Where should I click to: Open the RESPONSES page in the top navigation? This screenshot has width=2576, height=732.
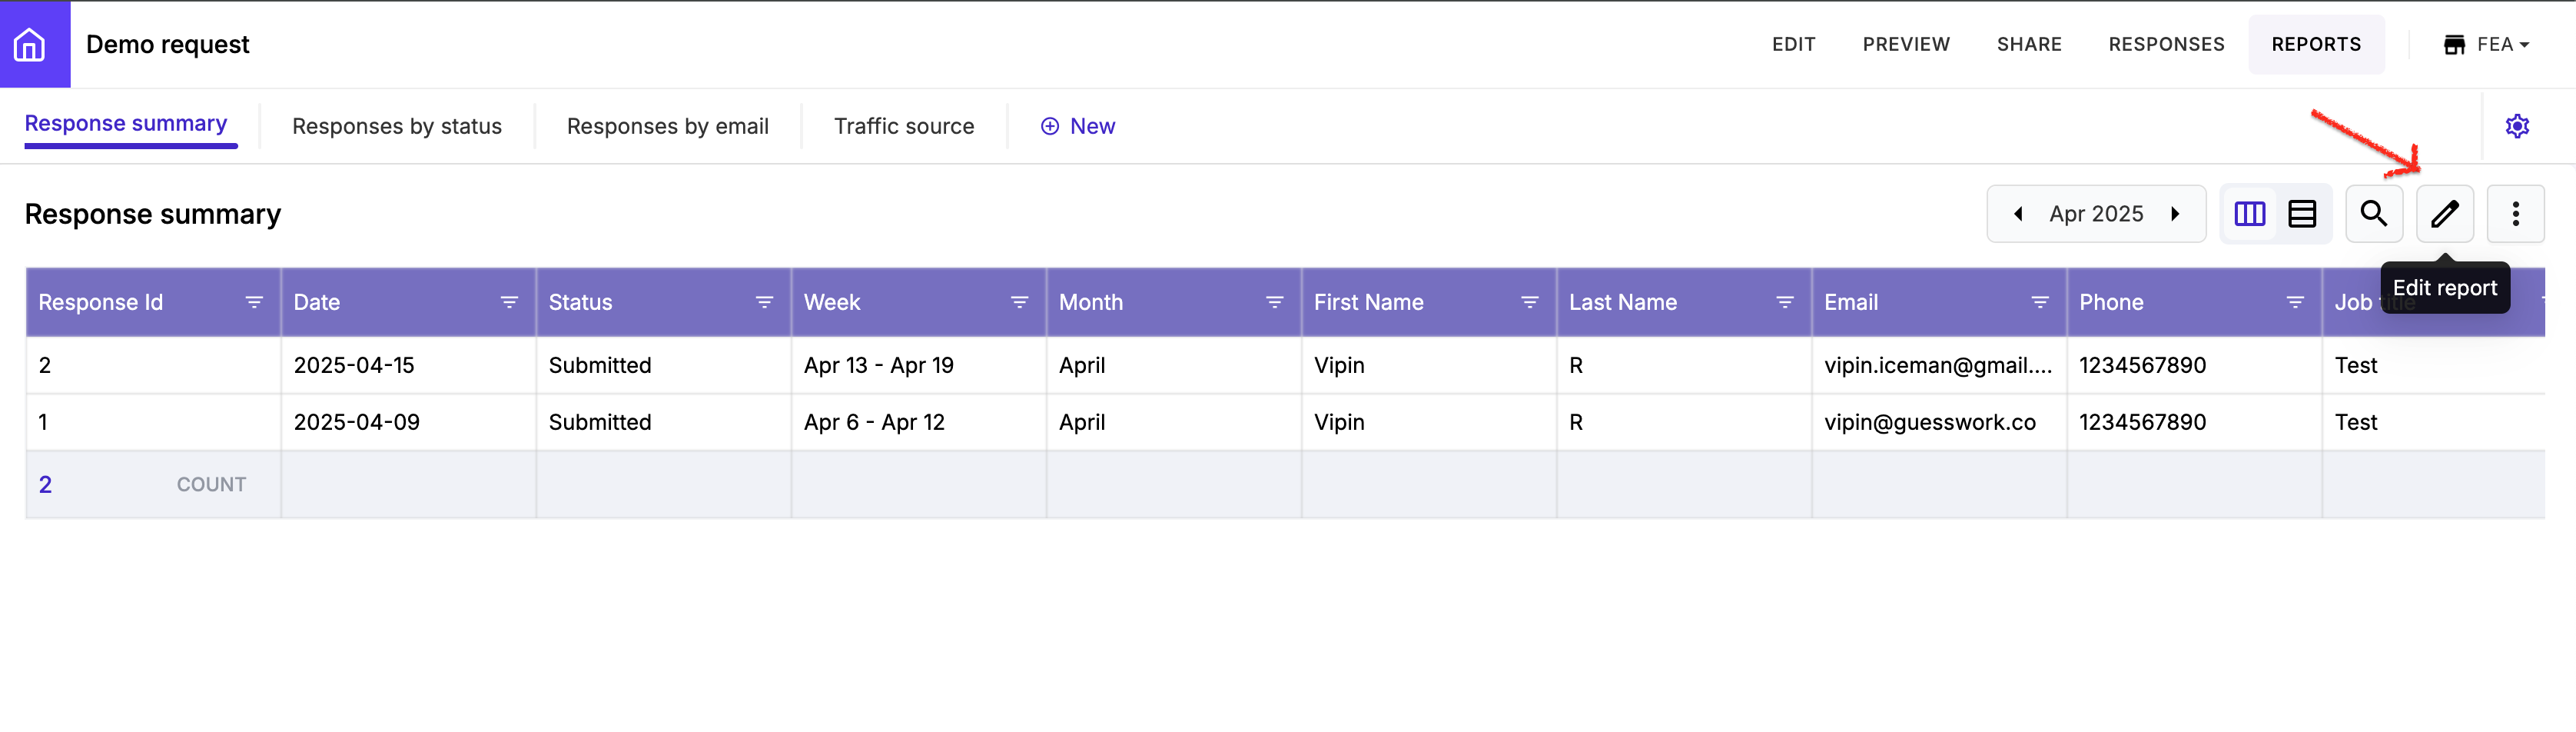2166,44
